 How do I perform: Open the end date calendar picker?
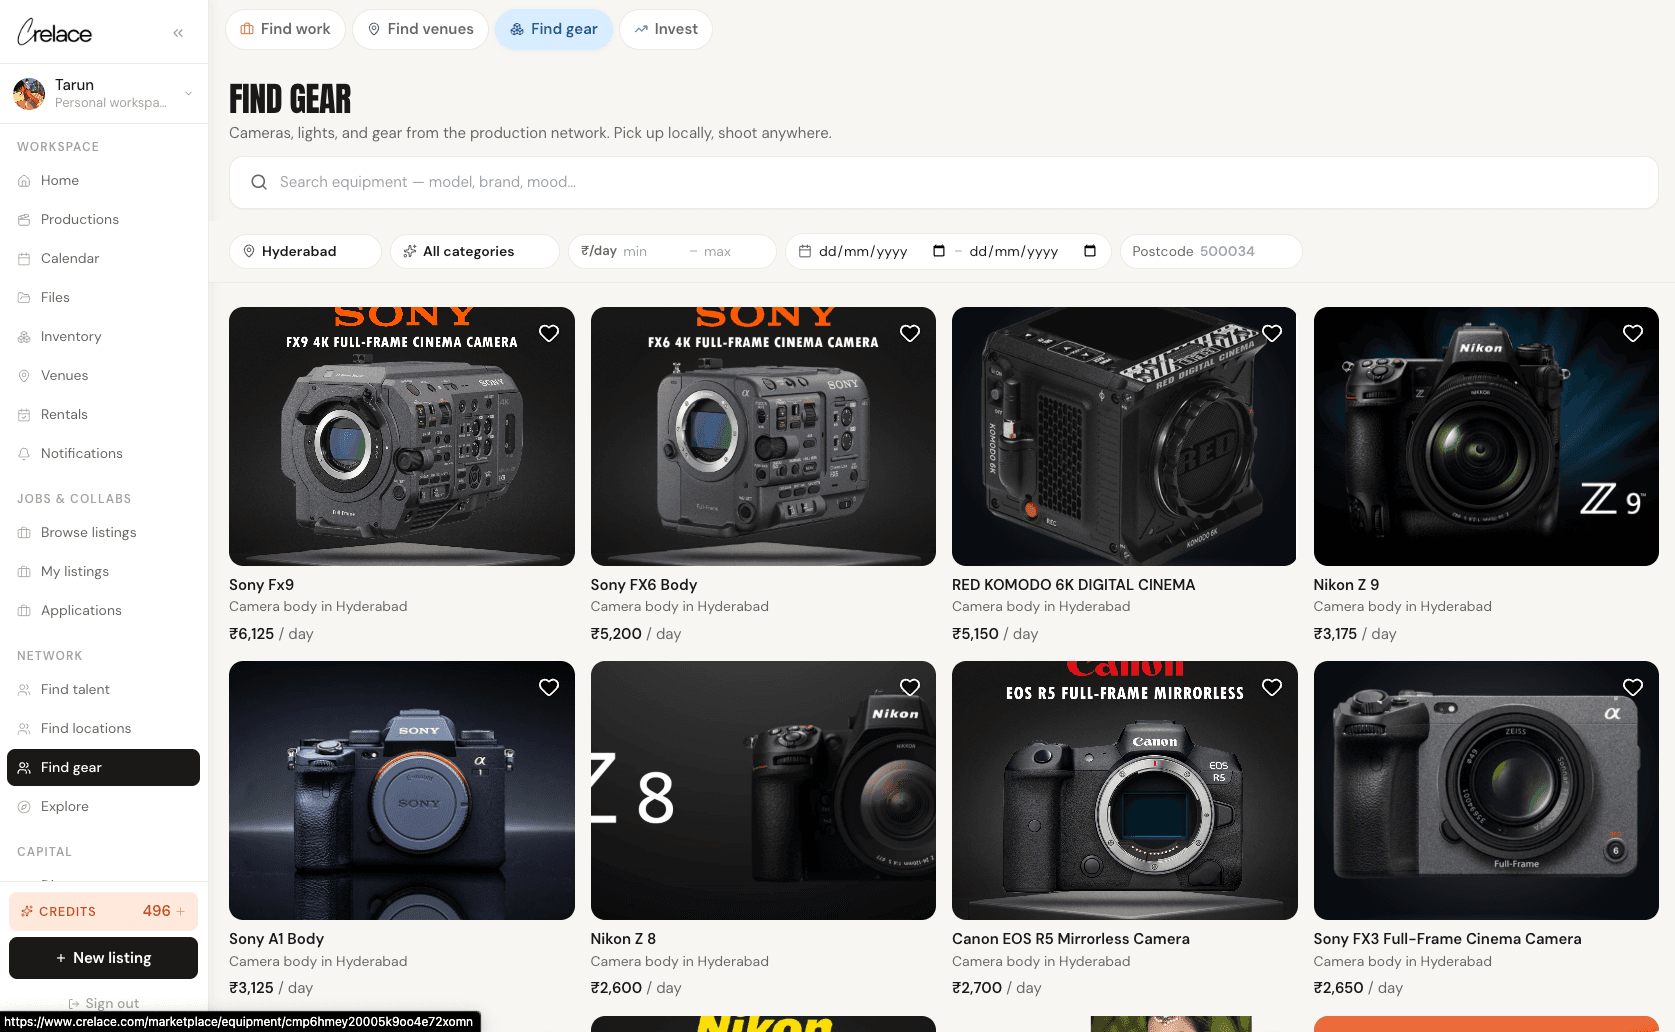tap(1090, 251)
